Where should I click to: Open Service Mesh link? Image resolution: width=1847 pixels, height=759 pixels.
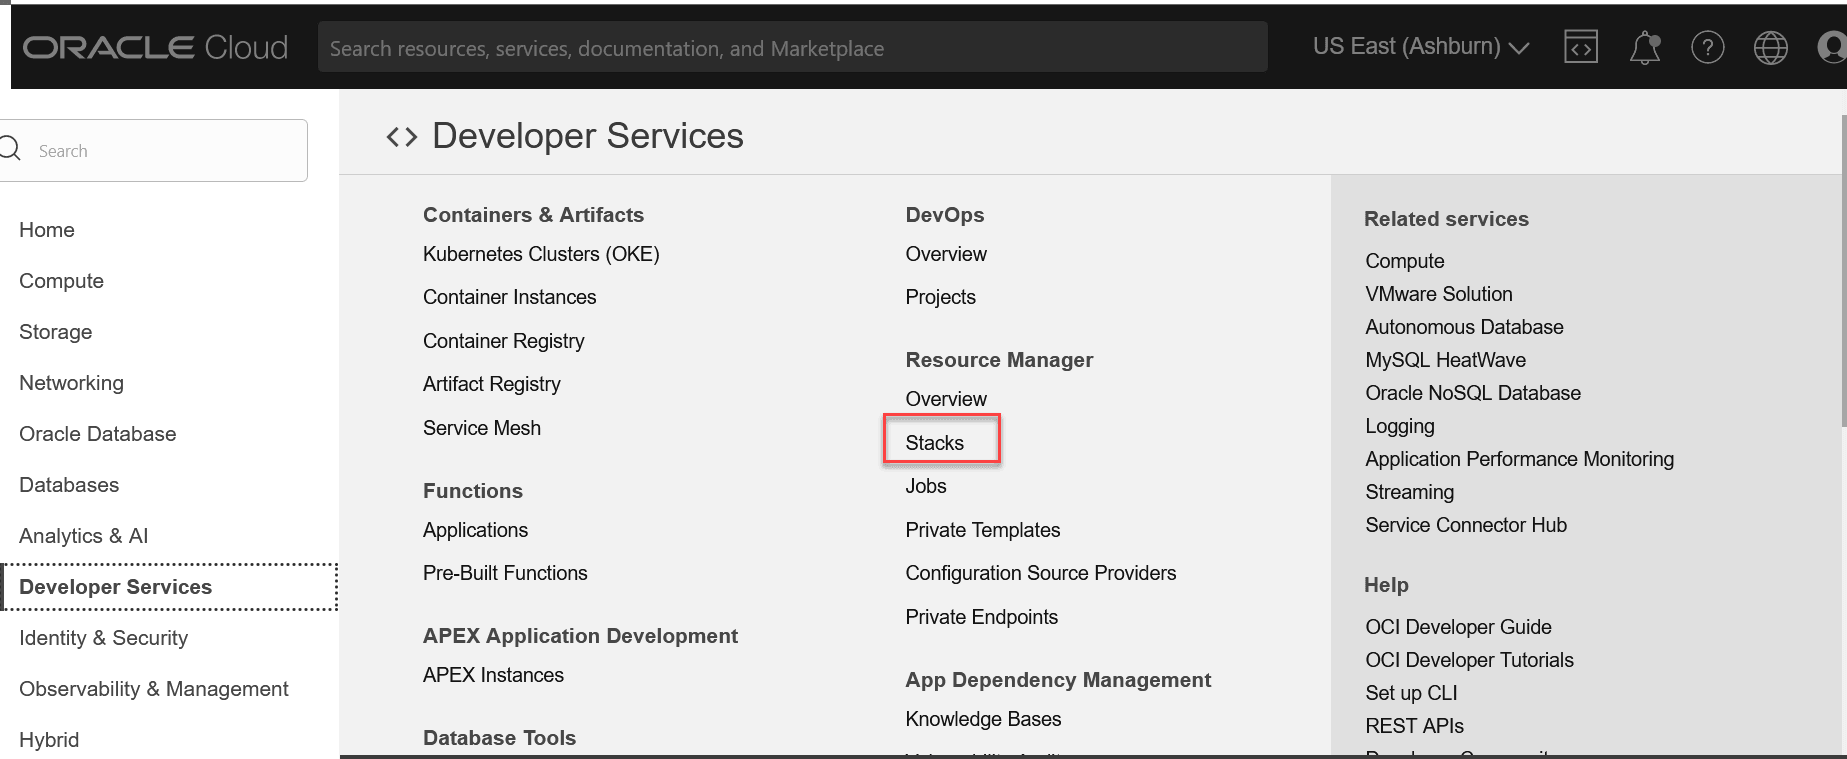point(481,428)
